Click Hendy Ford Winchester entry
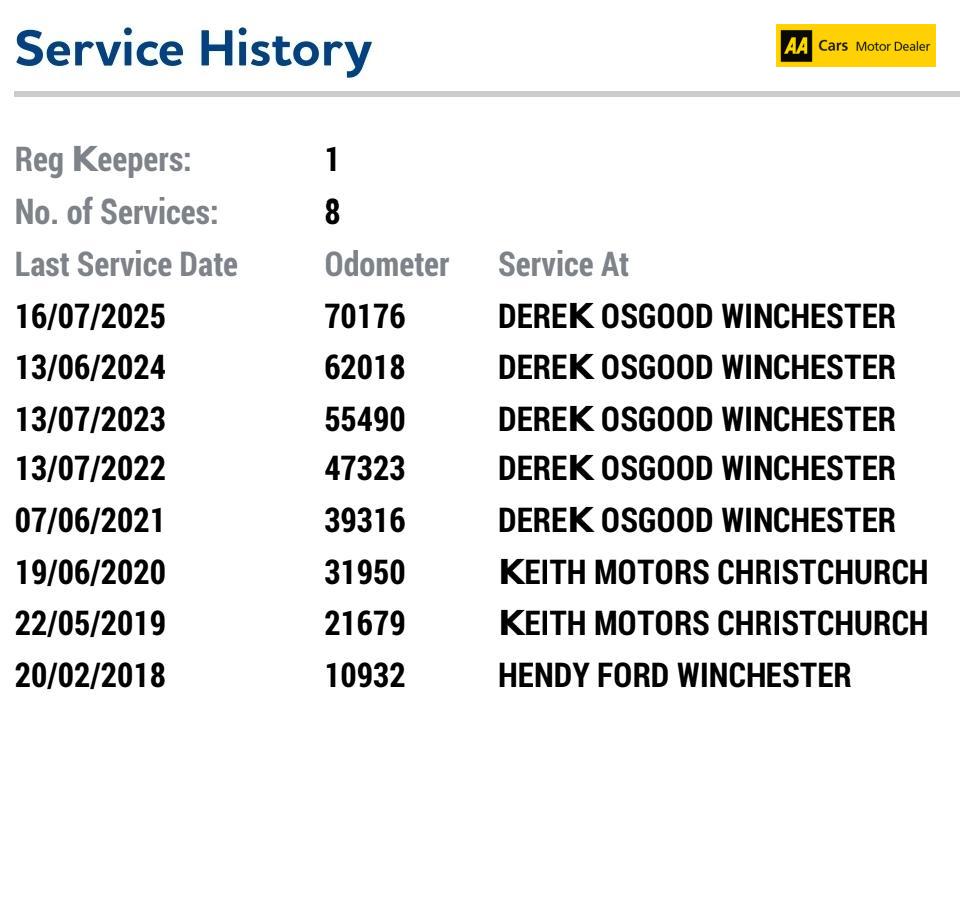This screenshot has width=960, height=903. (x=675, y=675)
